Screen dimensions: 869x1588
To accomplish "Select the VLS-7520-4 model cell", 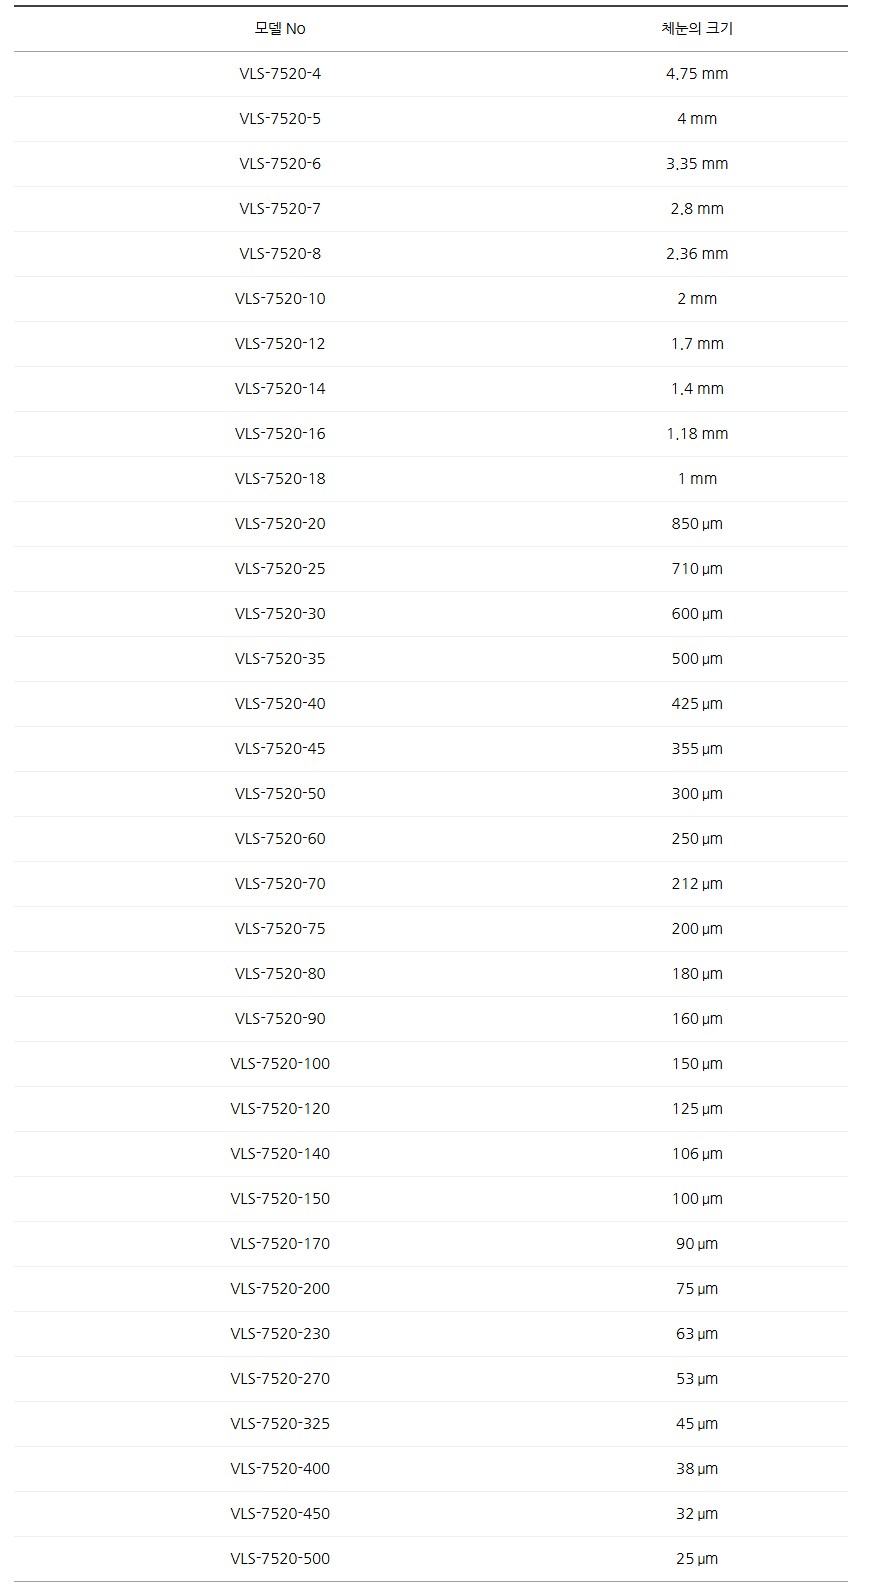I will coord(280,74).
